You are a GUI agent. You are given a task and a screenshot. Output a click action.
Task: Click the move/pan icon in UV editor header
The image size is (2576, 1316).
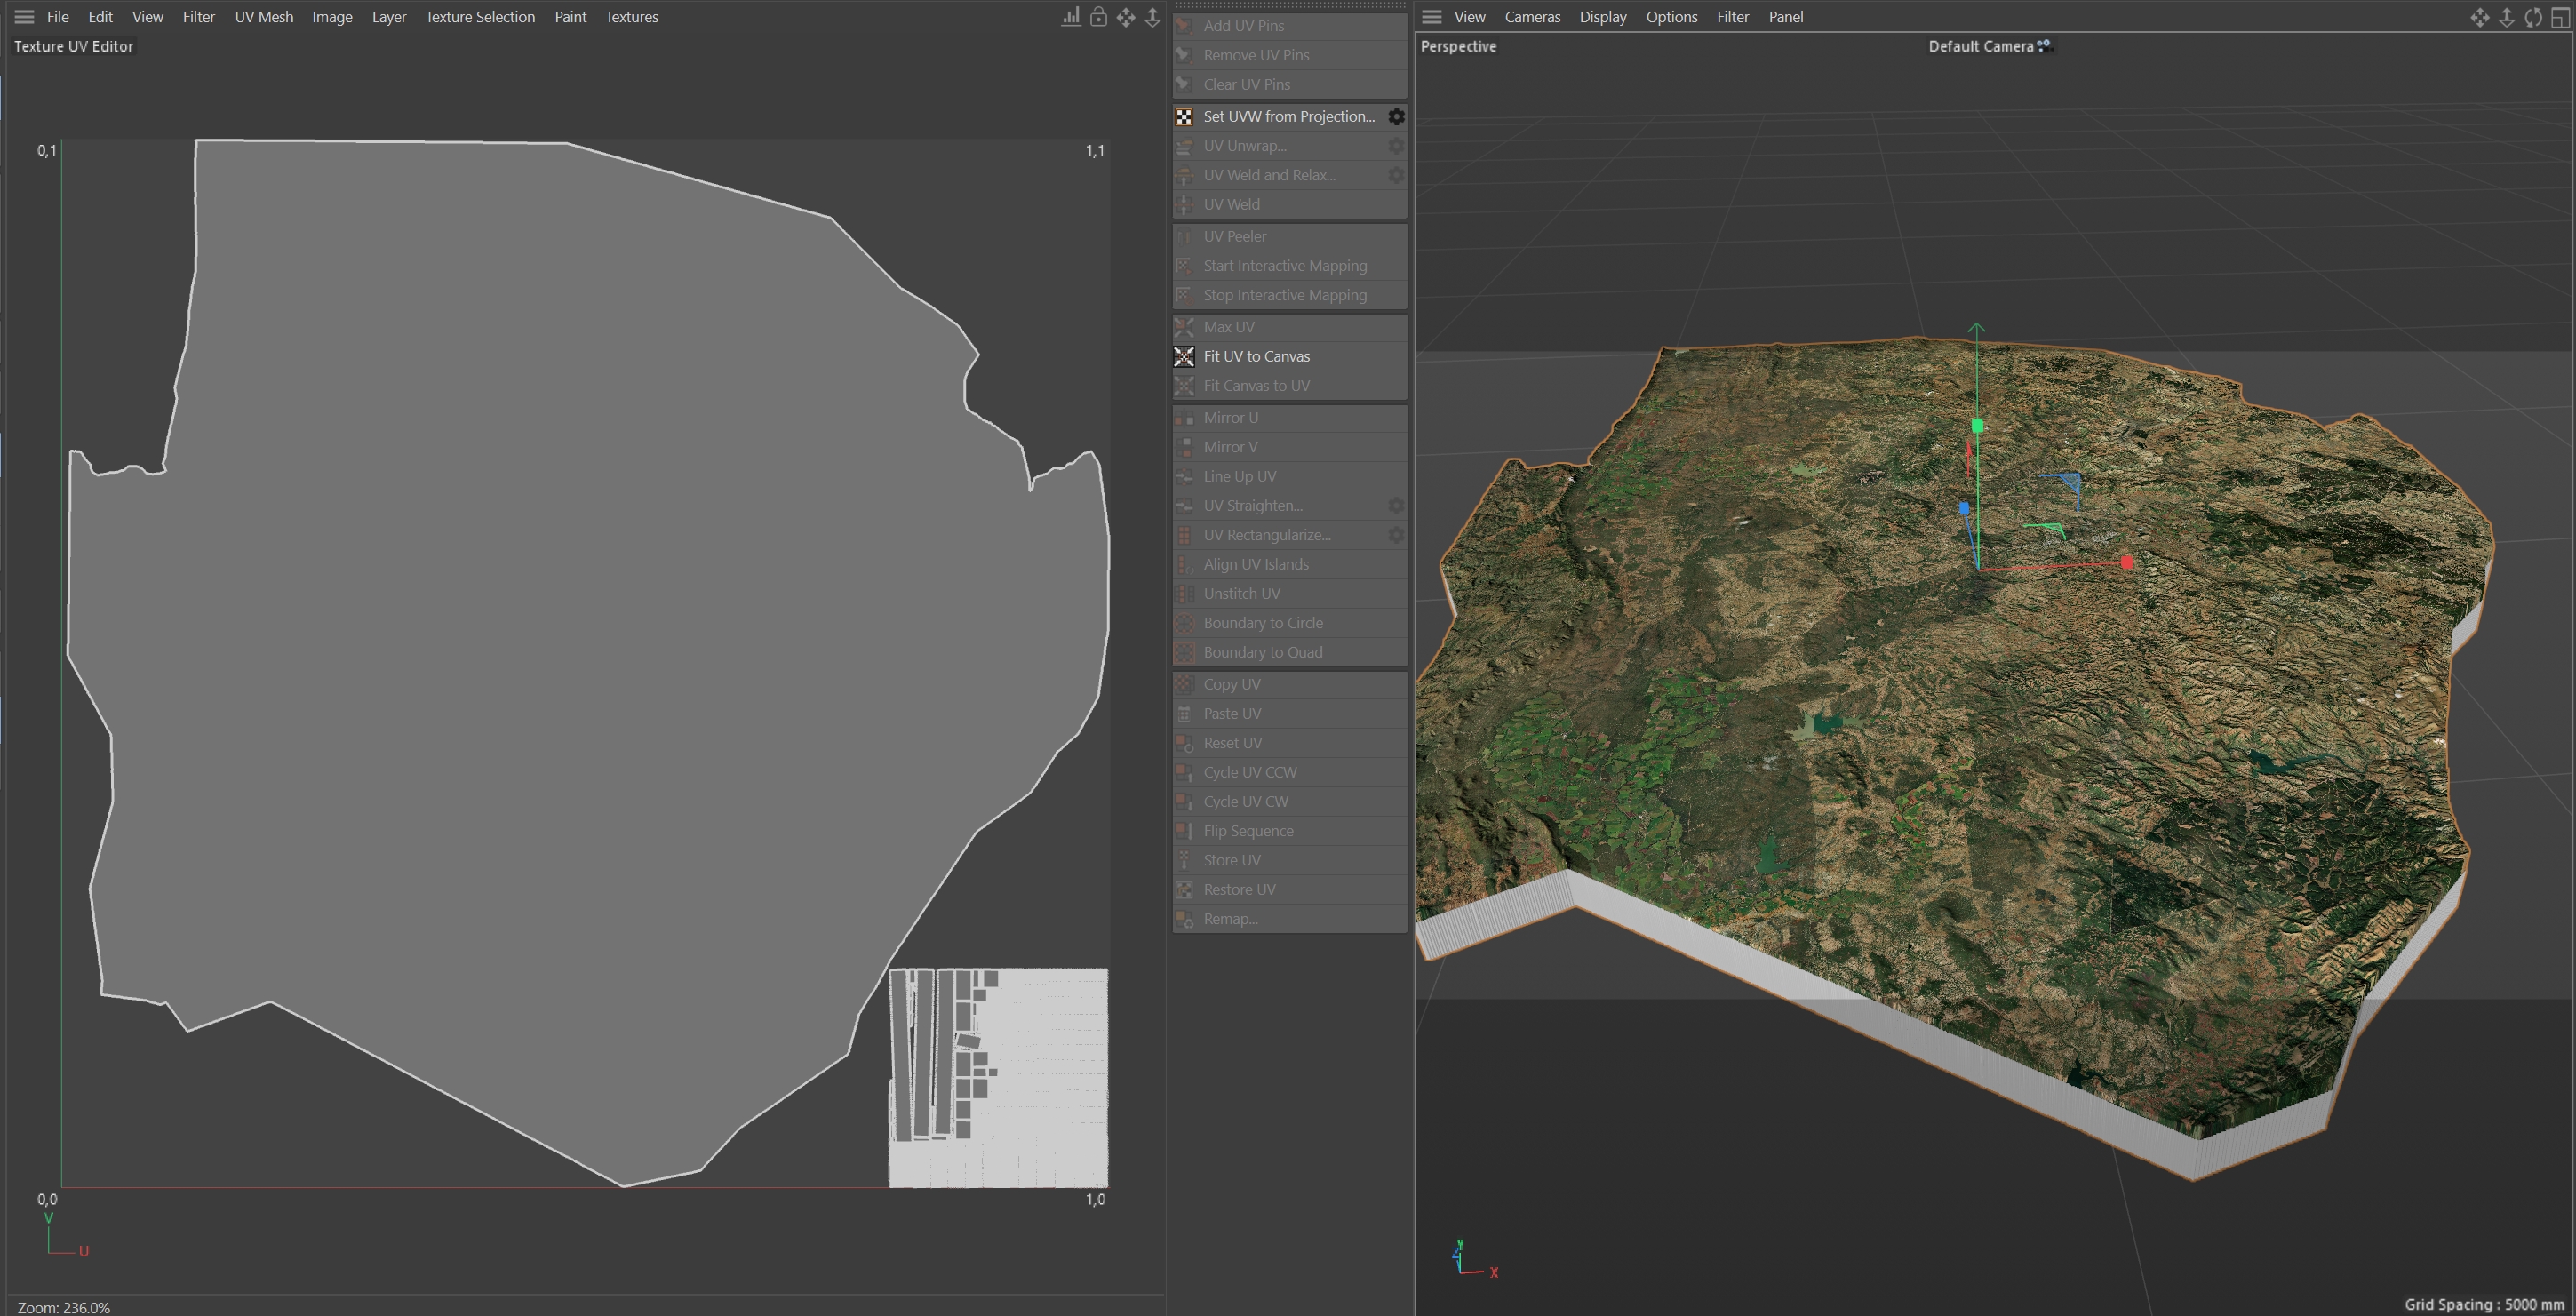point(1126,17)
